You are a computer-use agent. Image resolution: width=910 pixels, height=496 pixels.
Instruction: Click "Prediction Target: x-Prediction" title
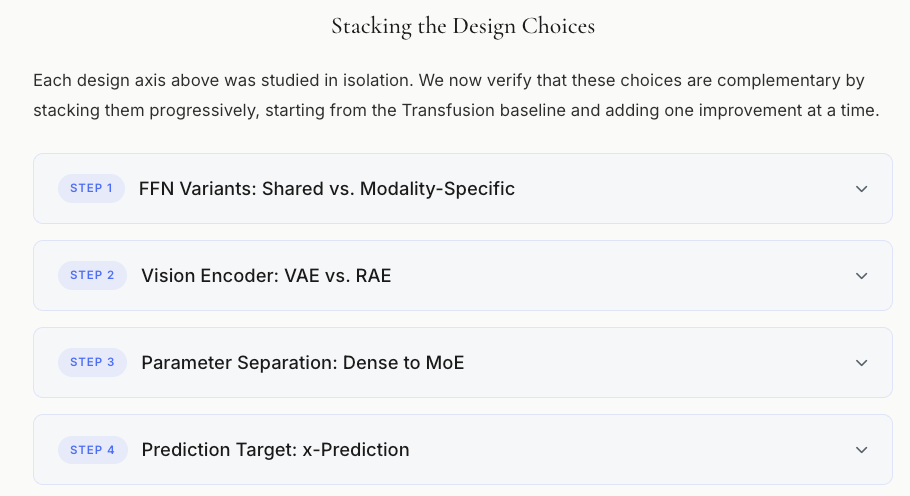click(x=275, y=449)
